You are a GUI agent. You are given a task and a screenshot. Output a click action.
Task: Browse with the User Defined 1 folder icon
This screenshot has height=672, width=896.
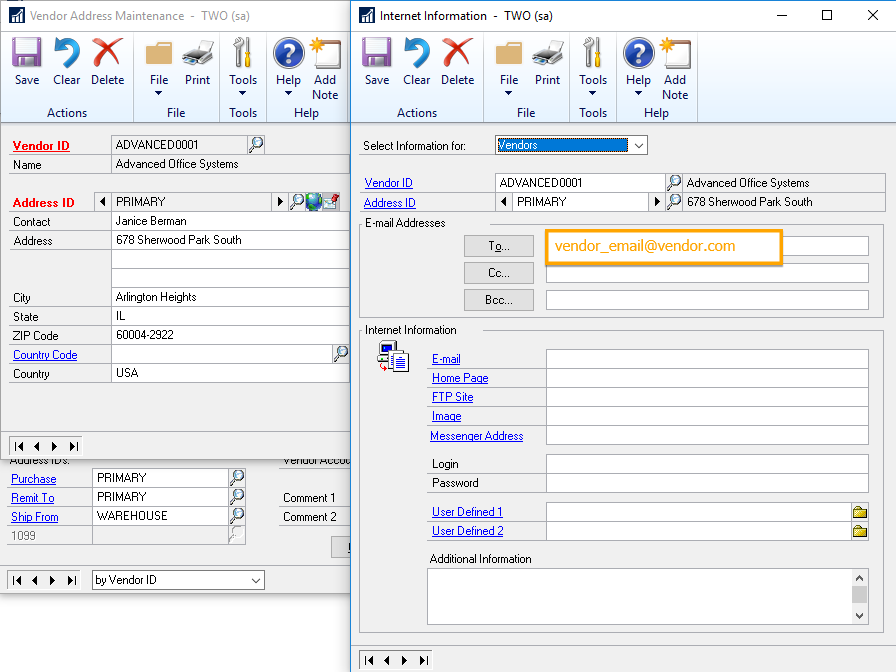[859, 512]
